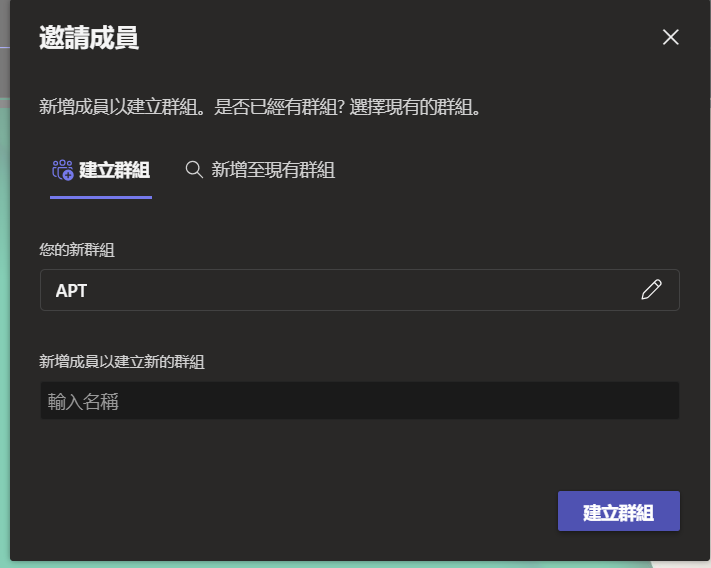Click the purple 建立群組 button
This screenshot has height=568, width=711.
618,511
